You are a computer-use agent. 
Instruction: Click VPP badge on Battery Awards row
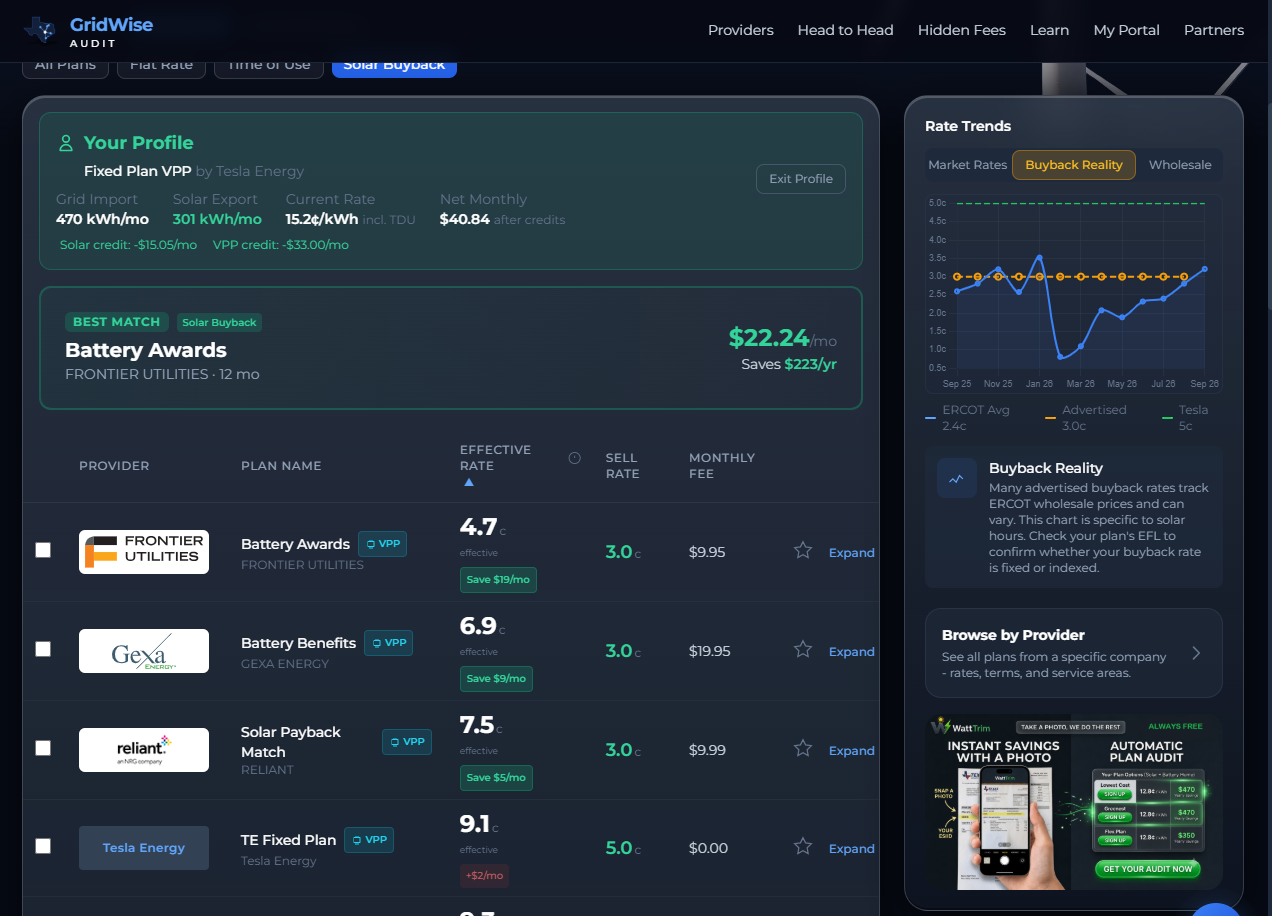(382, 544)
